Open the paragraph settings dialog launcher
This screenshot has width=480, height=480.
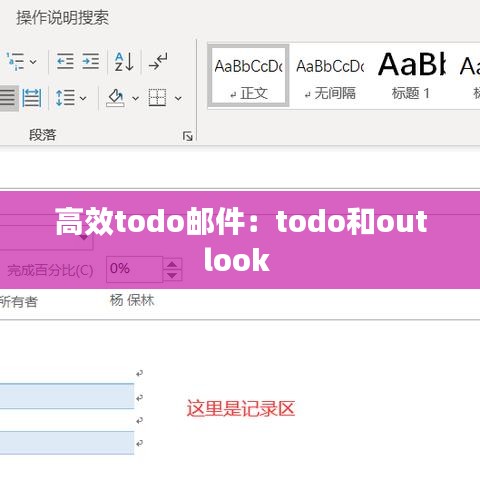point(188,136)
